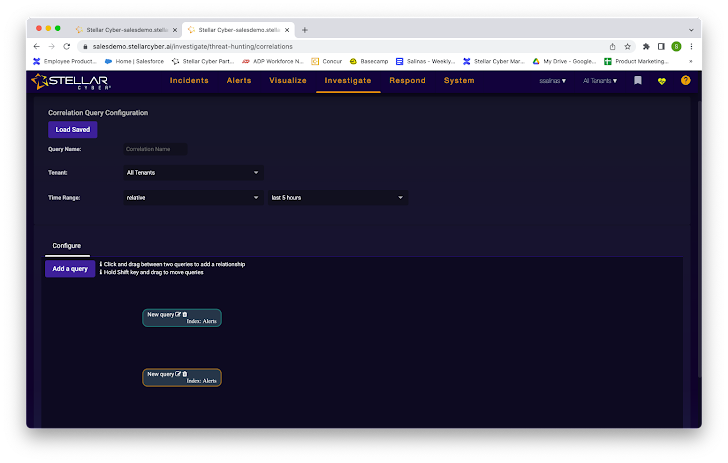Reload the page with the browser refresh button

(x=66, y=46)
